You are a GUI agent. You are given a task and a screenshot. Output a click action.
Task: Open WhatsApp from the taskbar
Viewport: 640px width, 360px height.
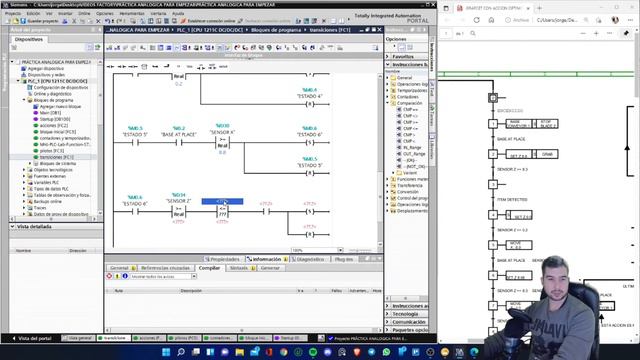pos(386,352)
